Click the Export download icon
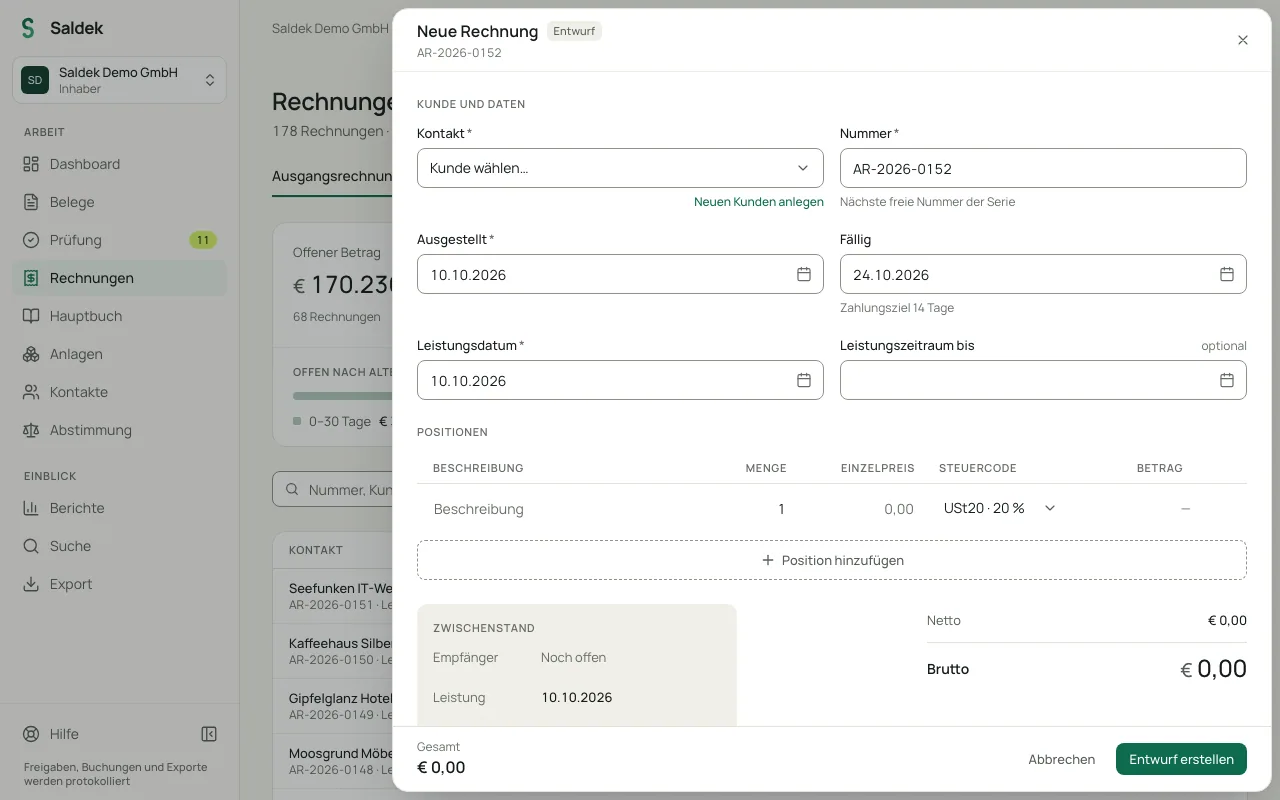1280x800 pixels. 31,584
